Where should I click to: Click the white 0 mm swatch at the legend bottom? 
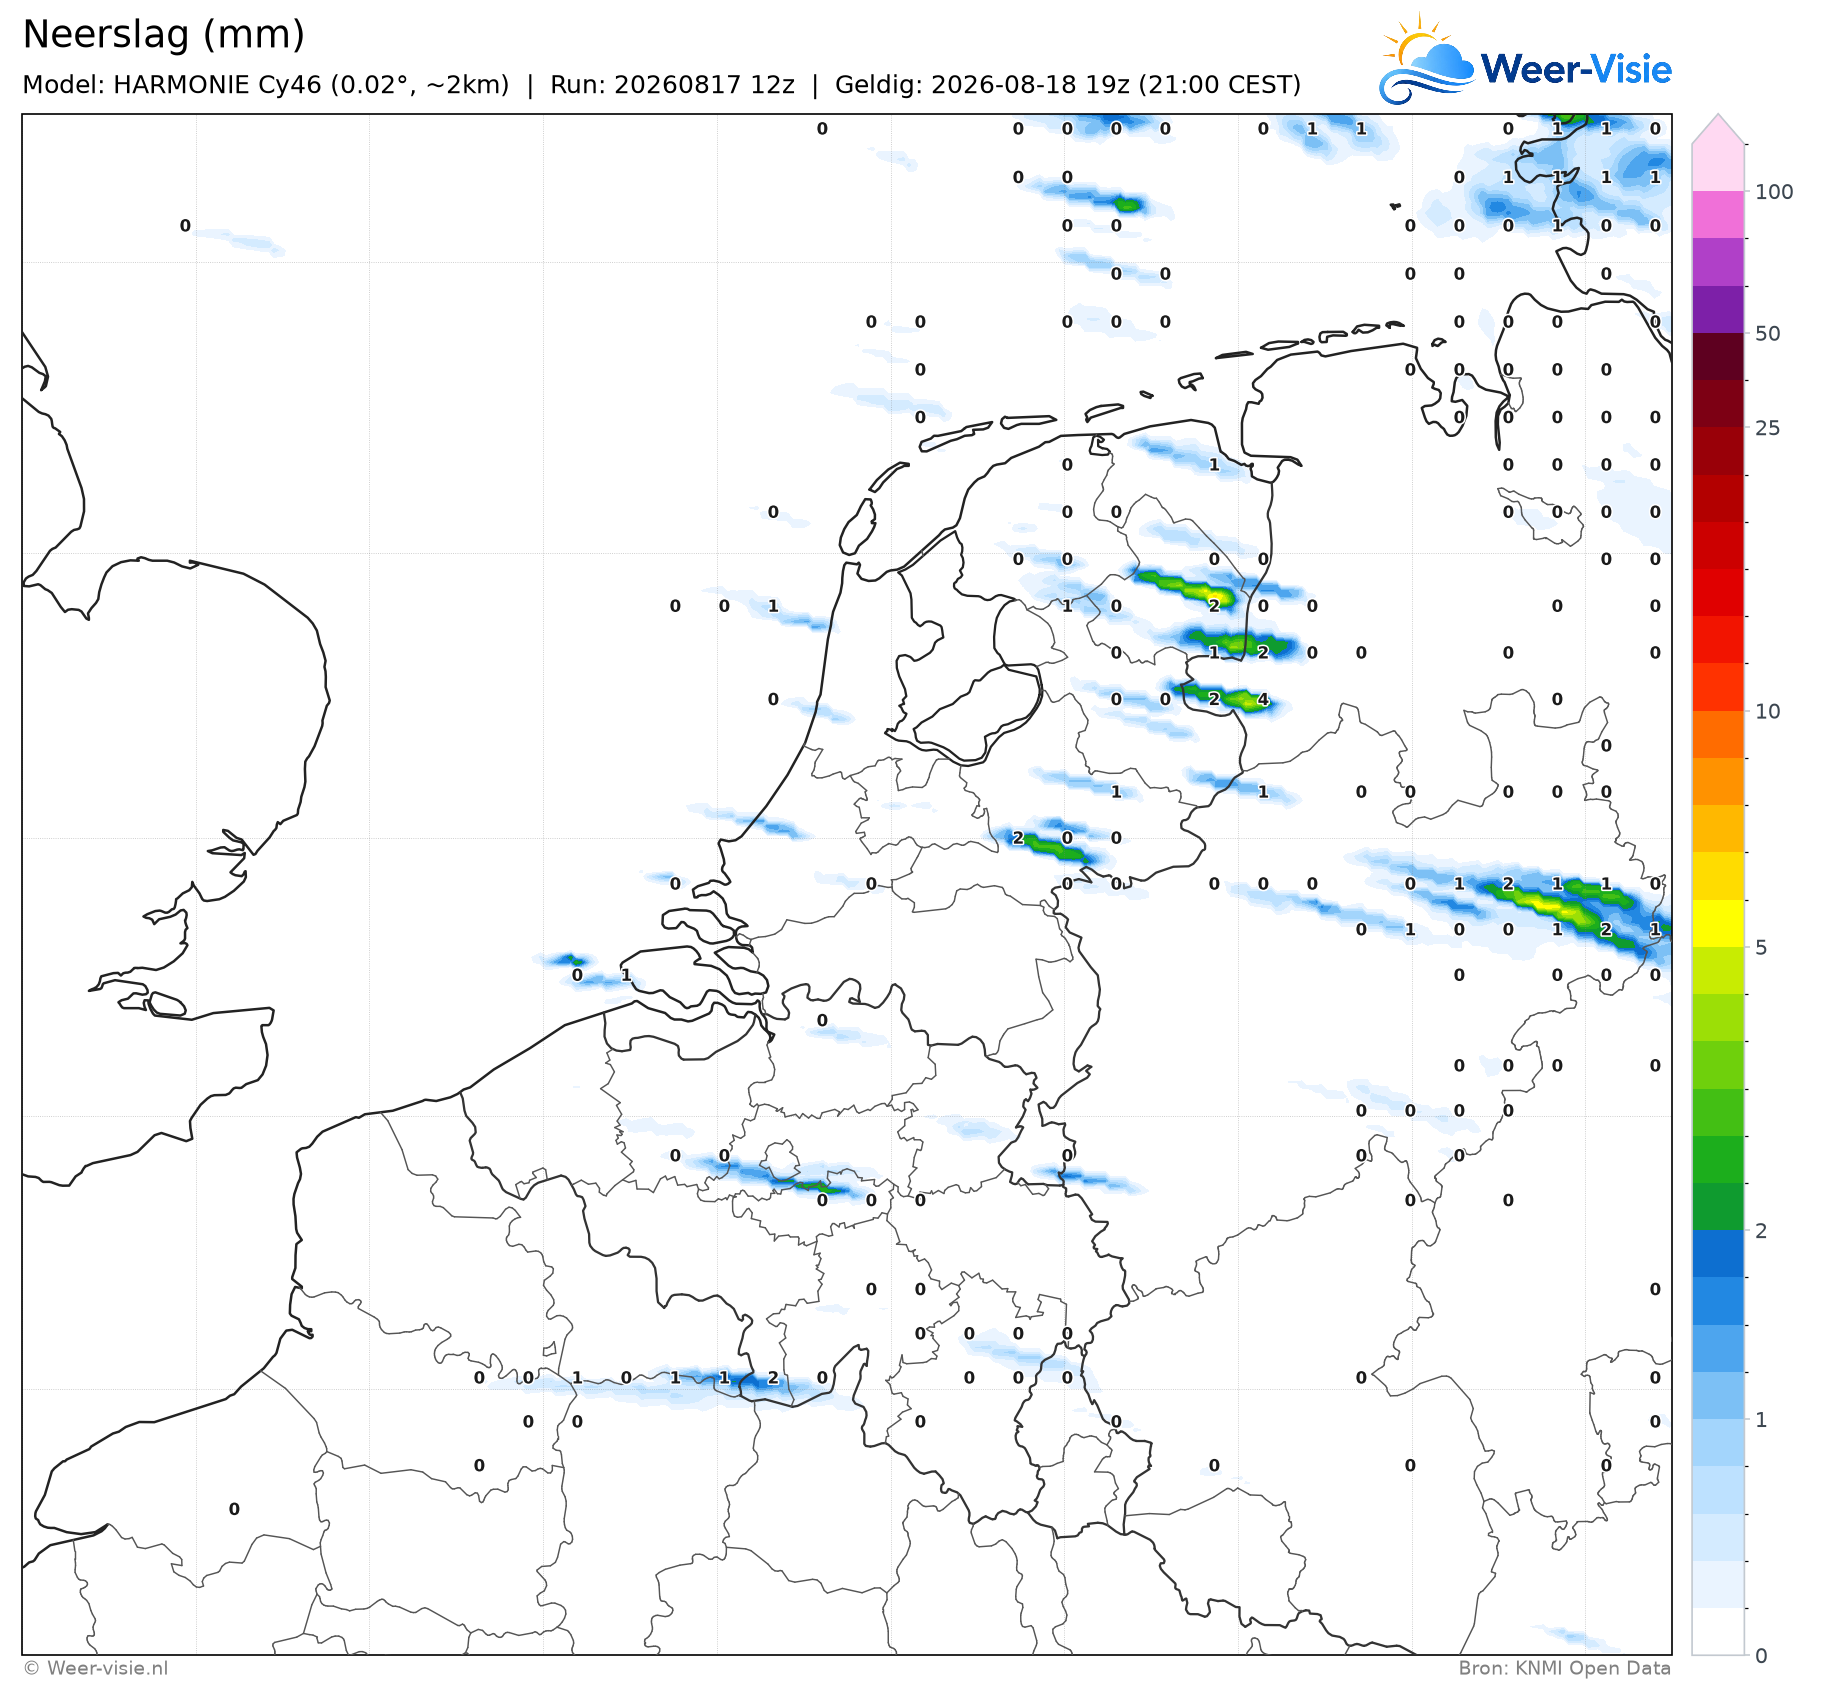1718,1631
